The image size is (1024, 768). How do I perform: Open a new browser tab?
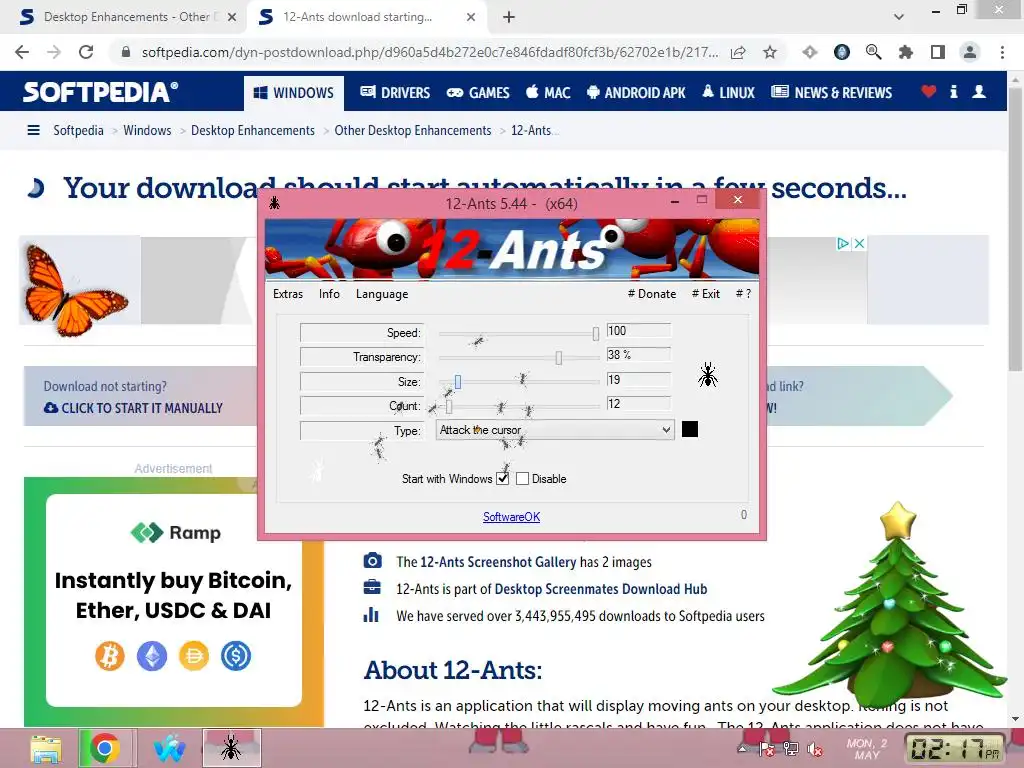[509, 18]
